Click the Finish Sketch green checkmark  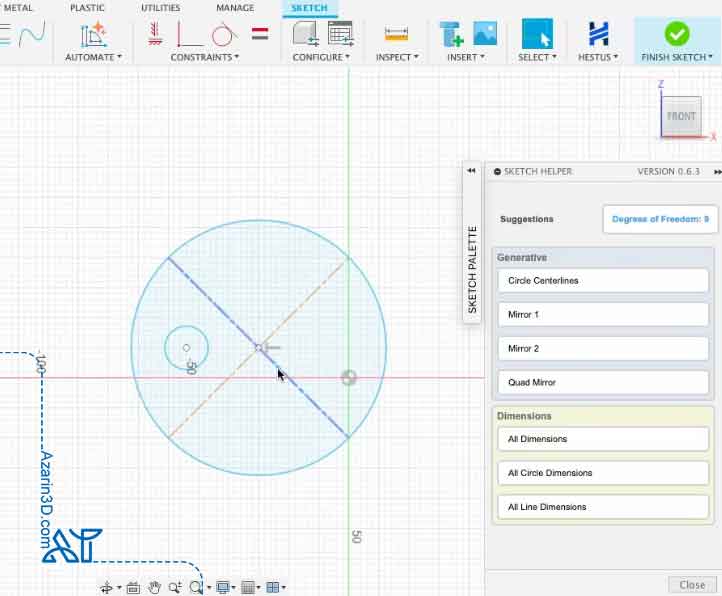click(x=677, y=34)
